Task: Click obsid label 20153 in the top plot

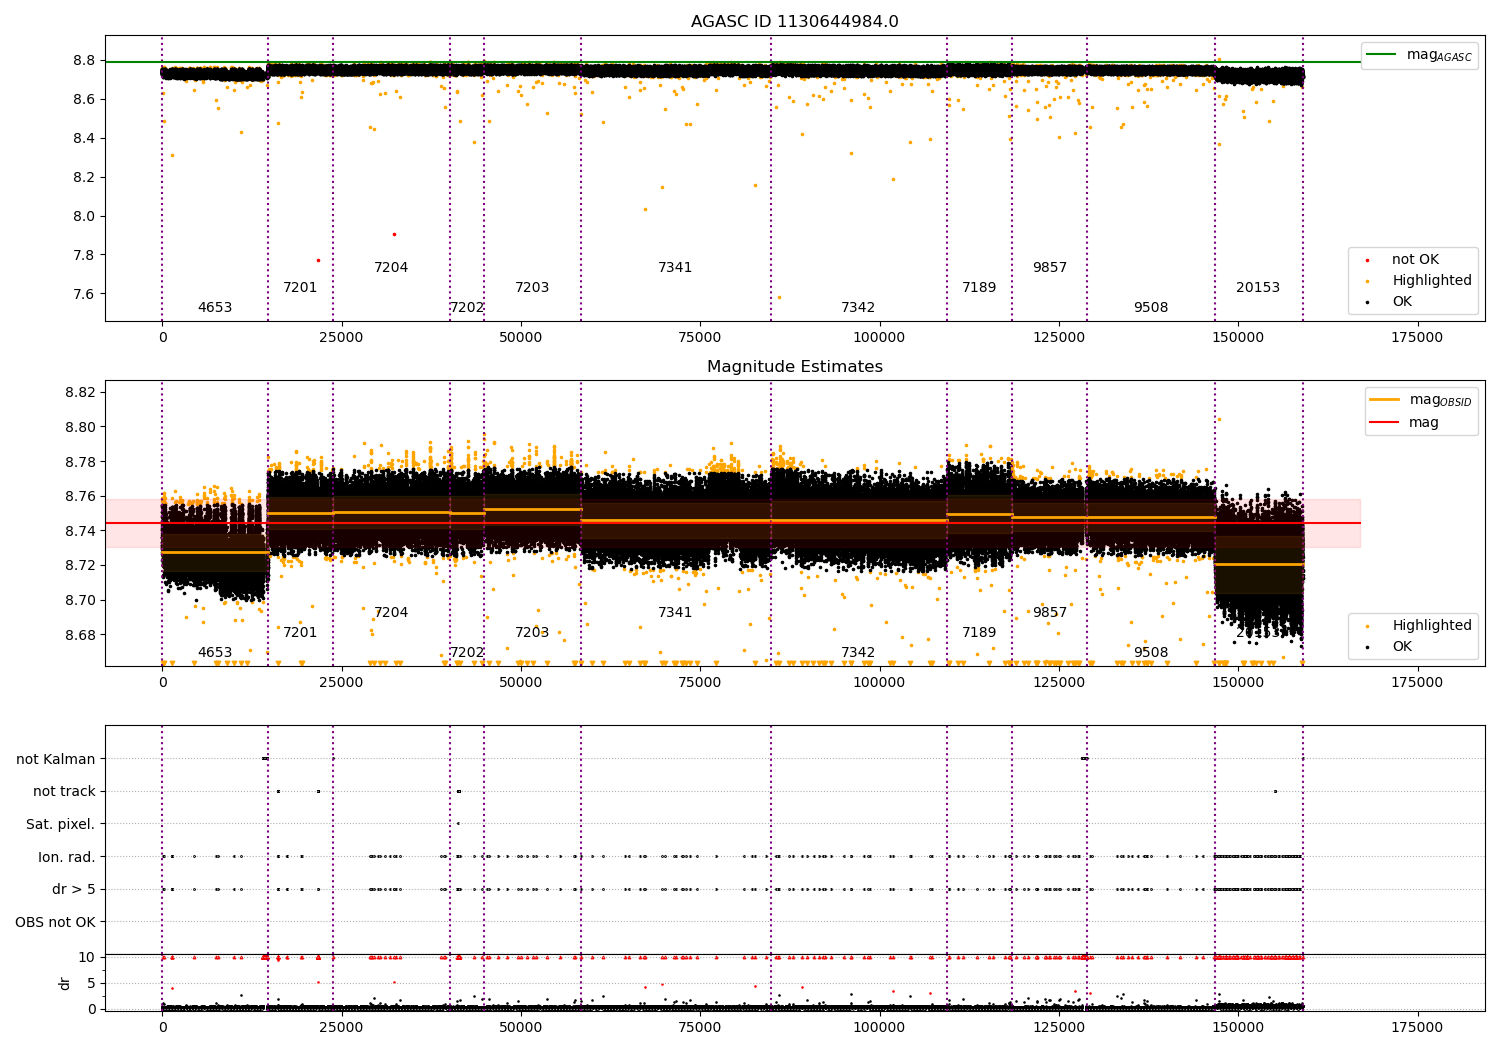Action: (1258, 288)
